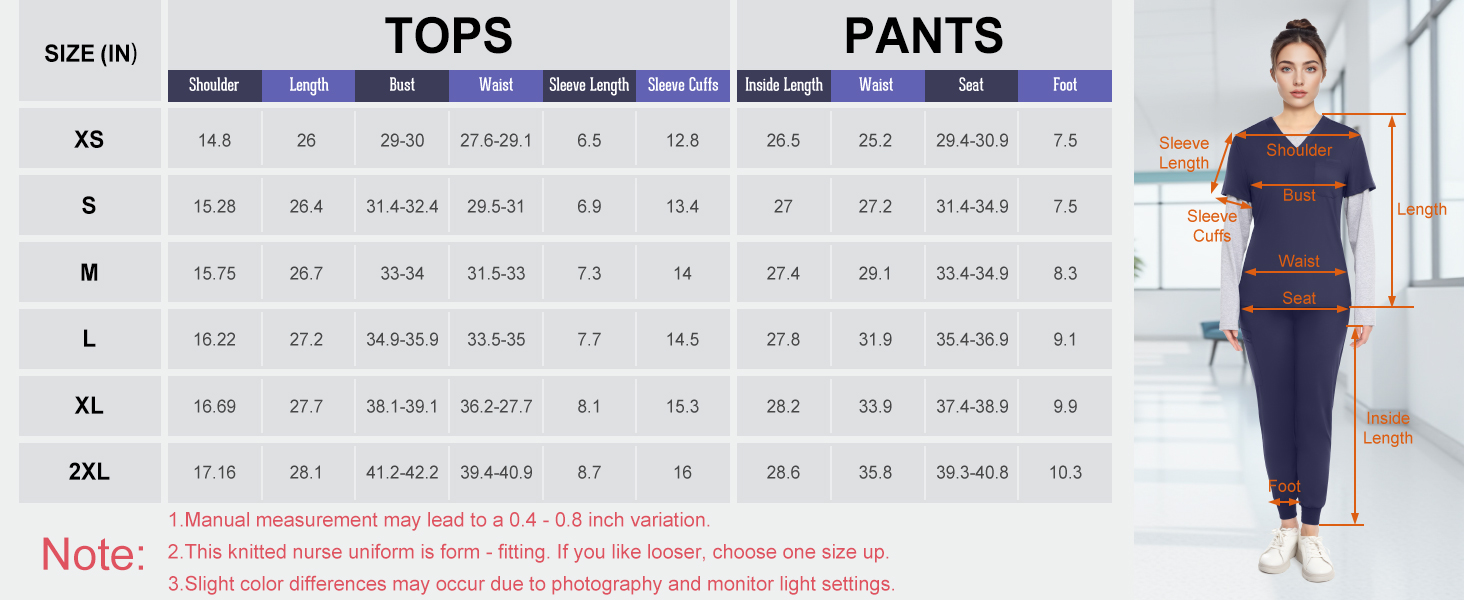Select the Sleeve Length column header
Screen dimensions: 1464x600
point(589,85)
